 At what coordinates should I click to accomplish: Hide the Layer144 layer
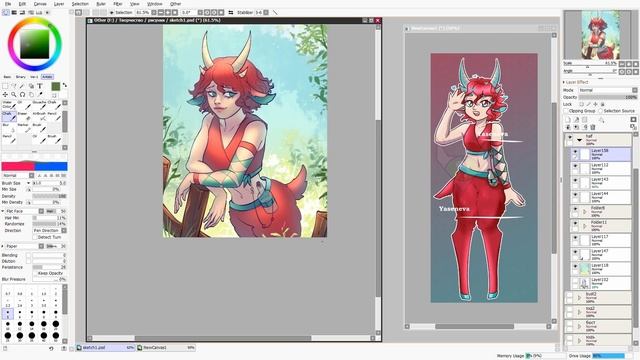click(575, 195)
